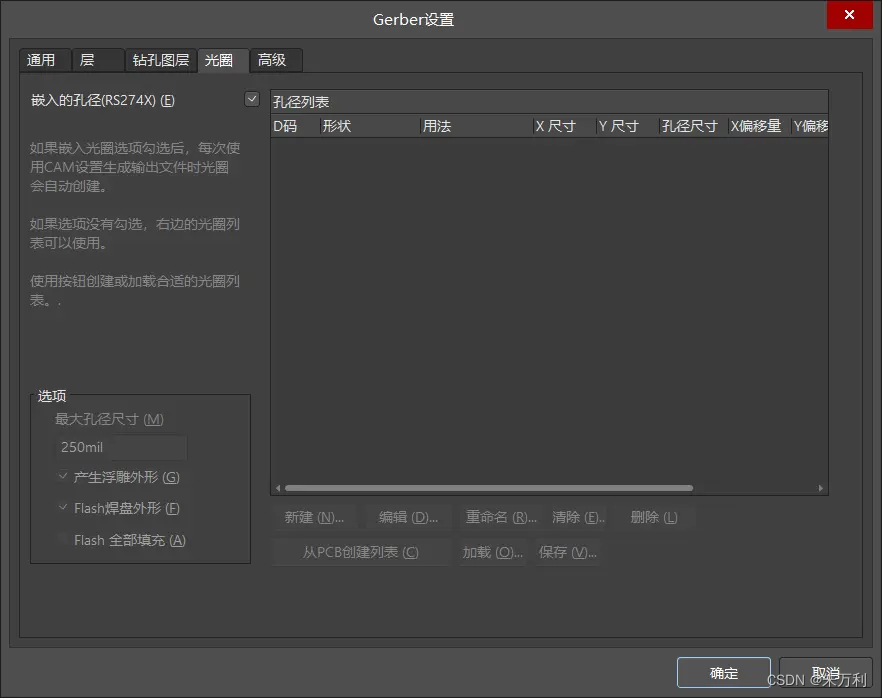Viewport: 882px width, 698px height.
Task: Click the 加载 button to load apertures
Action: point(494,551)
